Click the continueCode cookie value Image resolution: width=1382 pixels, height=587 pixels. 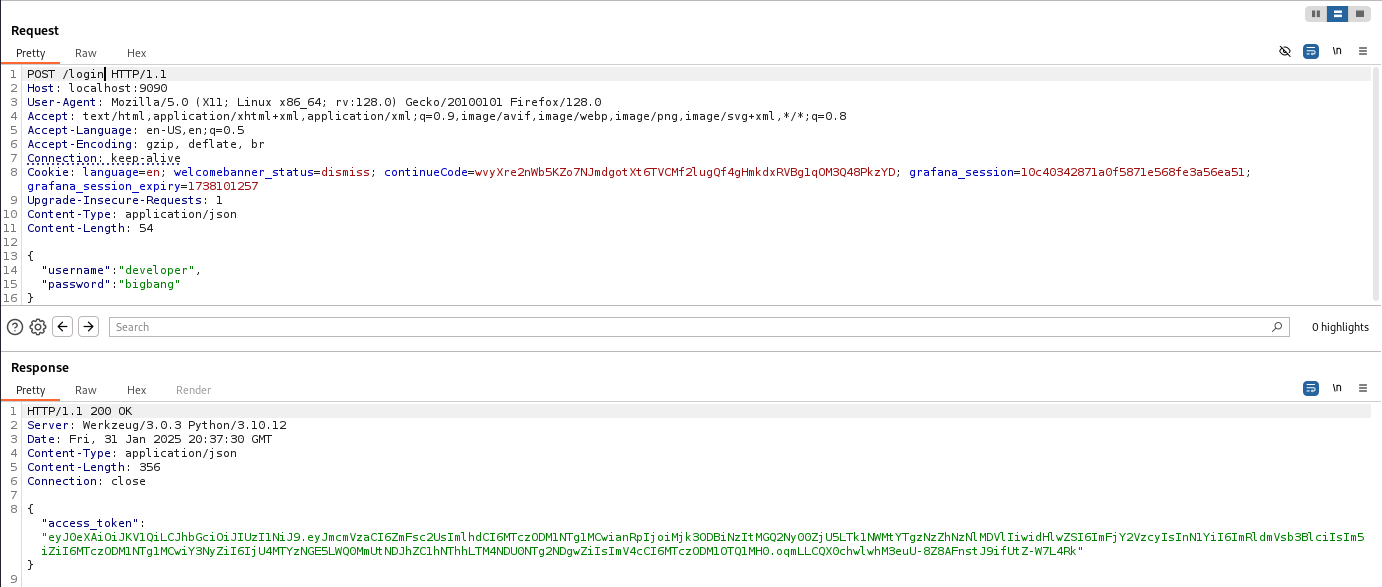pyautogui.click(x=685, y=172)
